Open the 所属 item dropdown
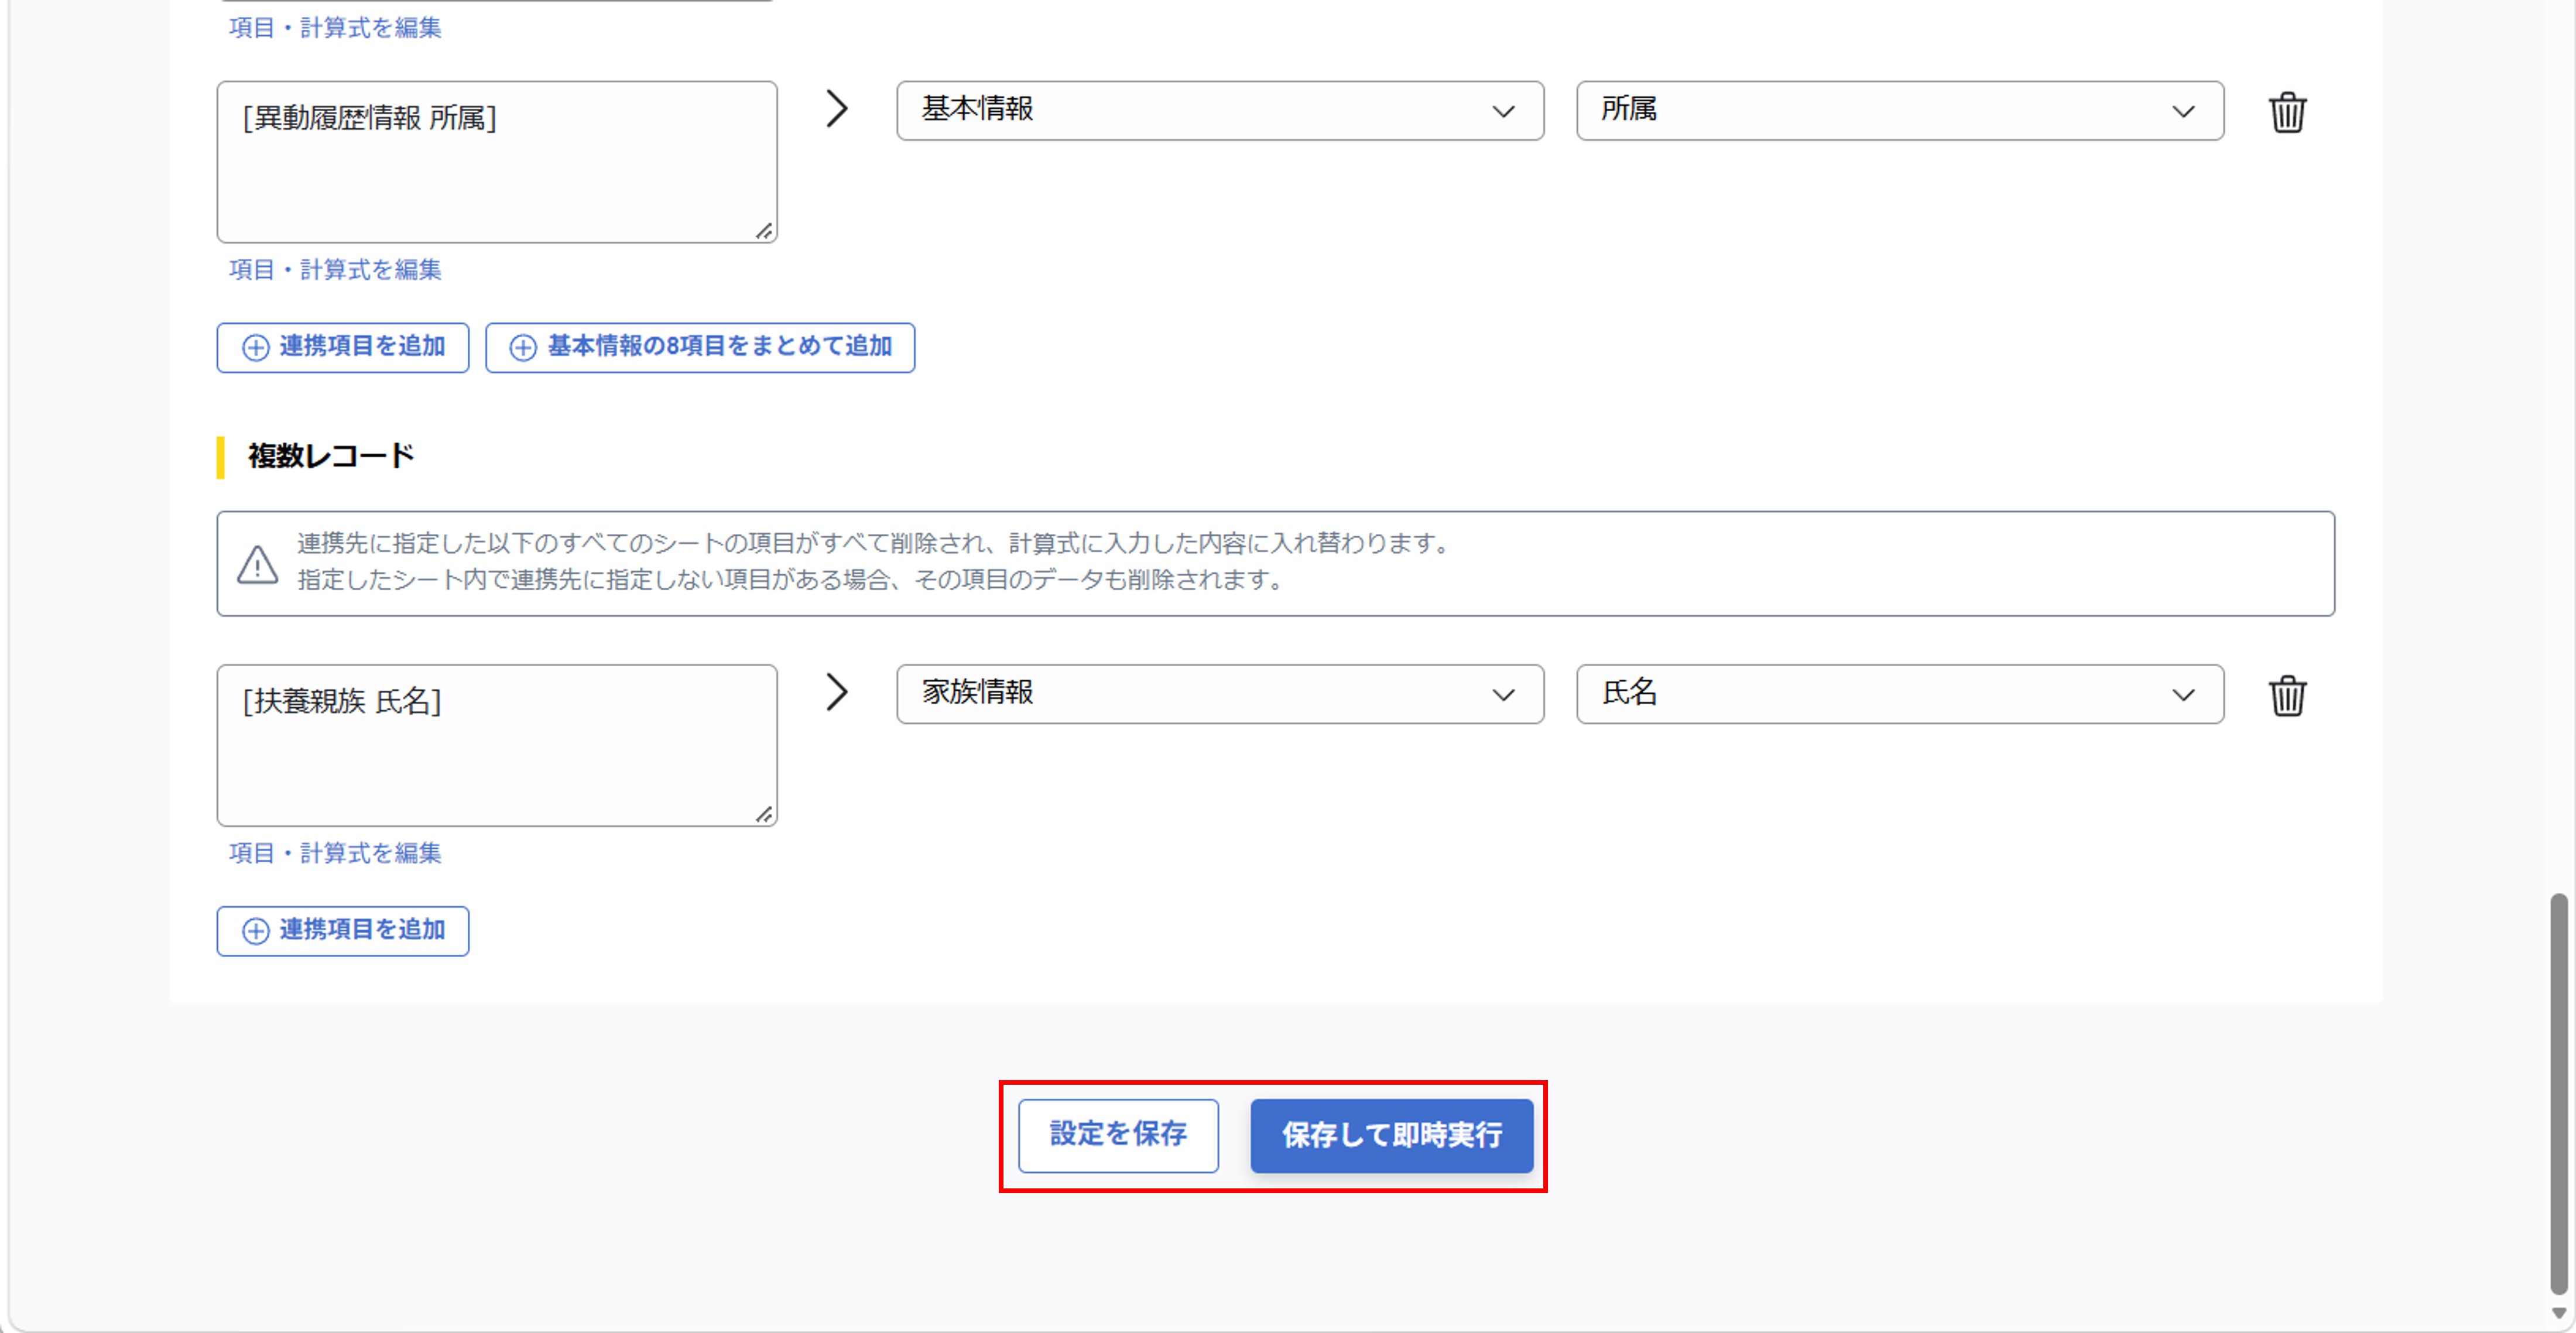 (x=1900, y=110)
